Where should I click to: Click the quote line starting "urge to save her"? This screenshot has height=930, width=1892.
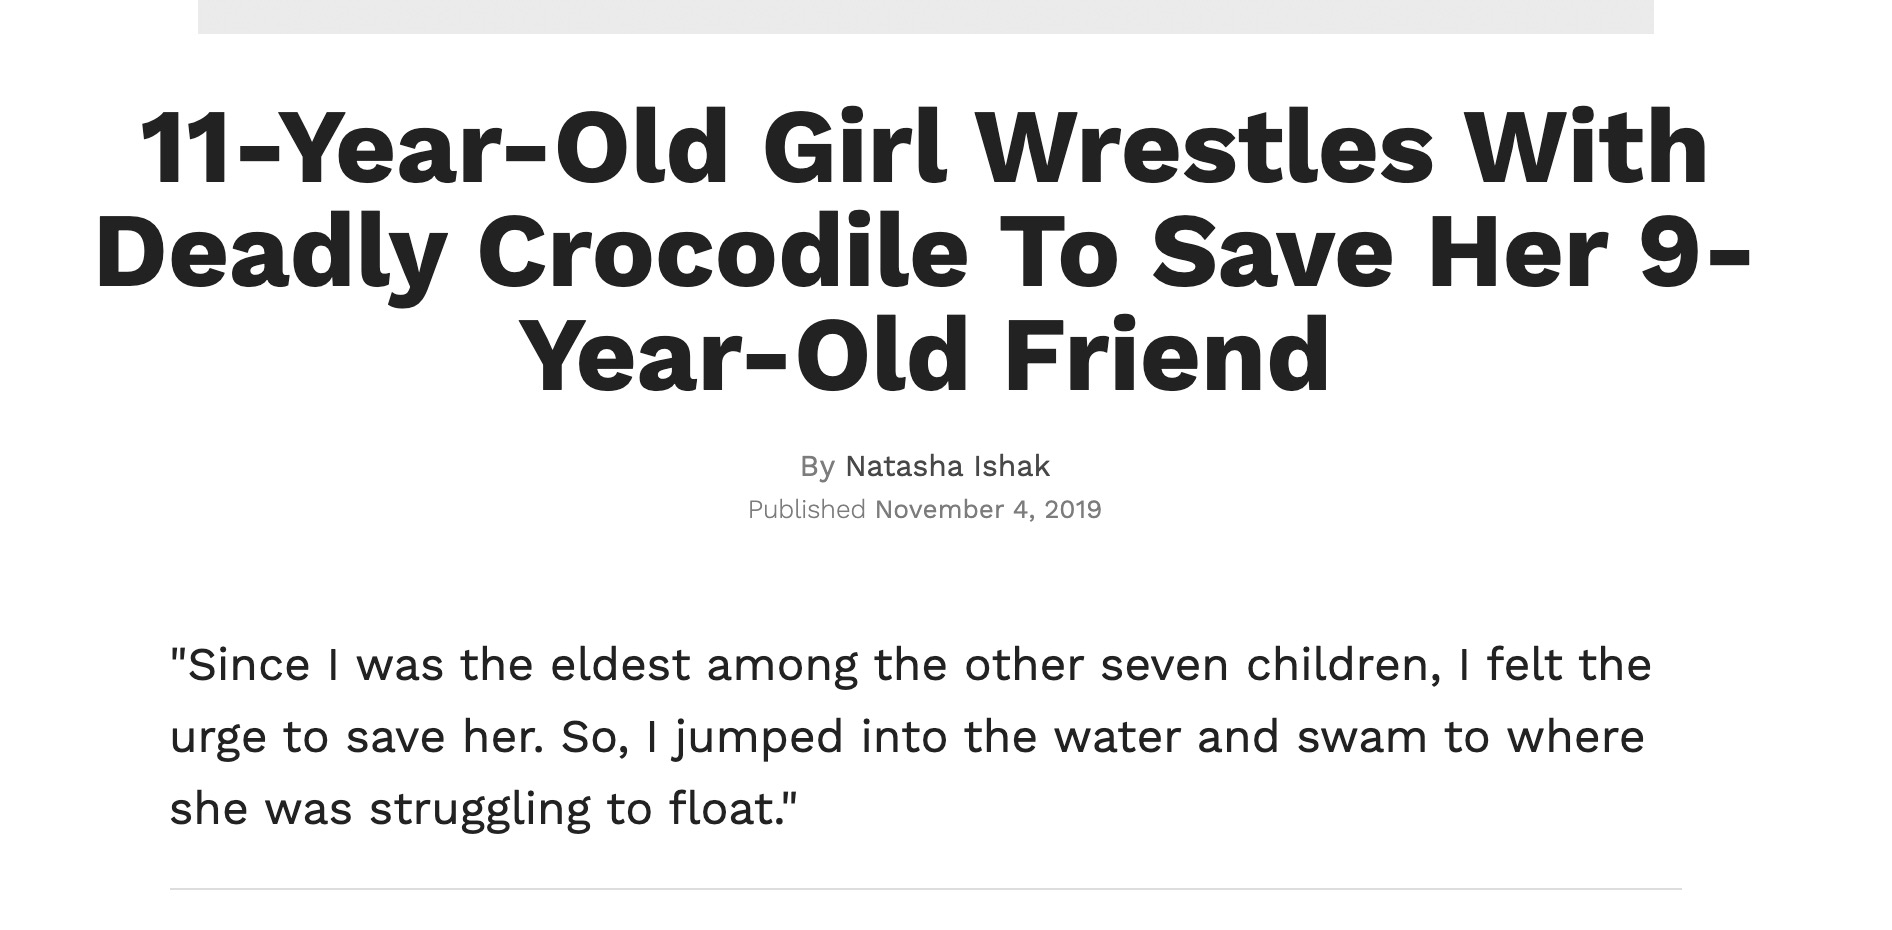click(x=907, y=738)
